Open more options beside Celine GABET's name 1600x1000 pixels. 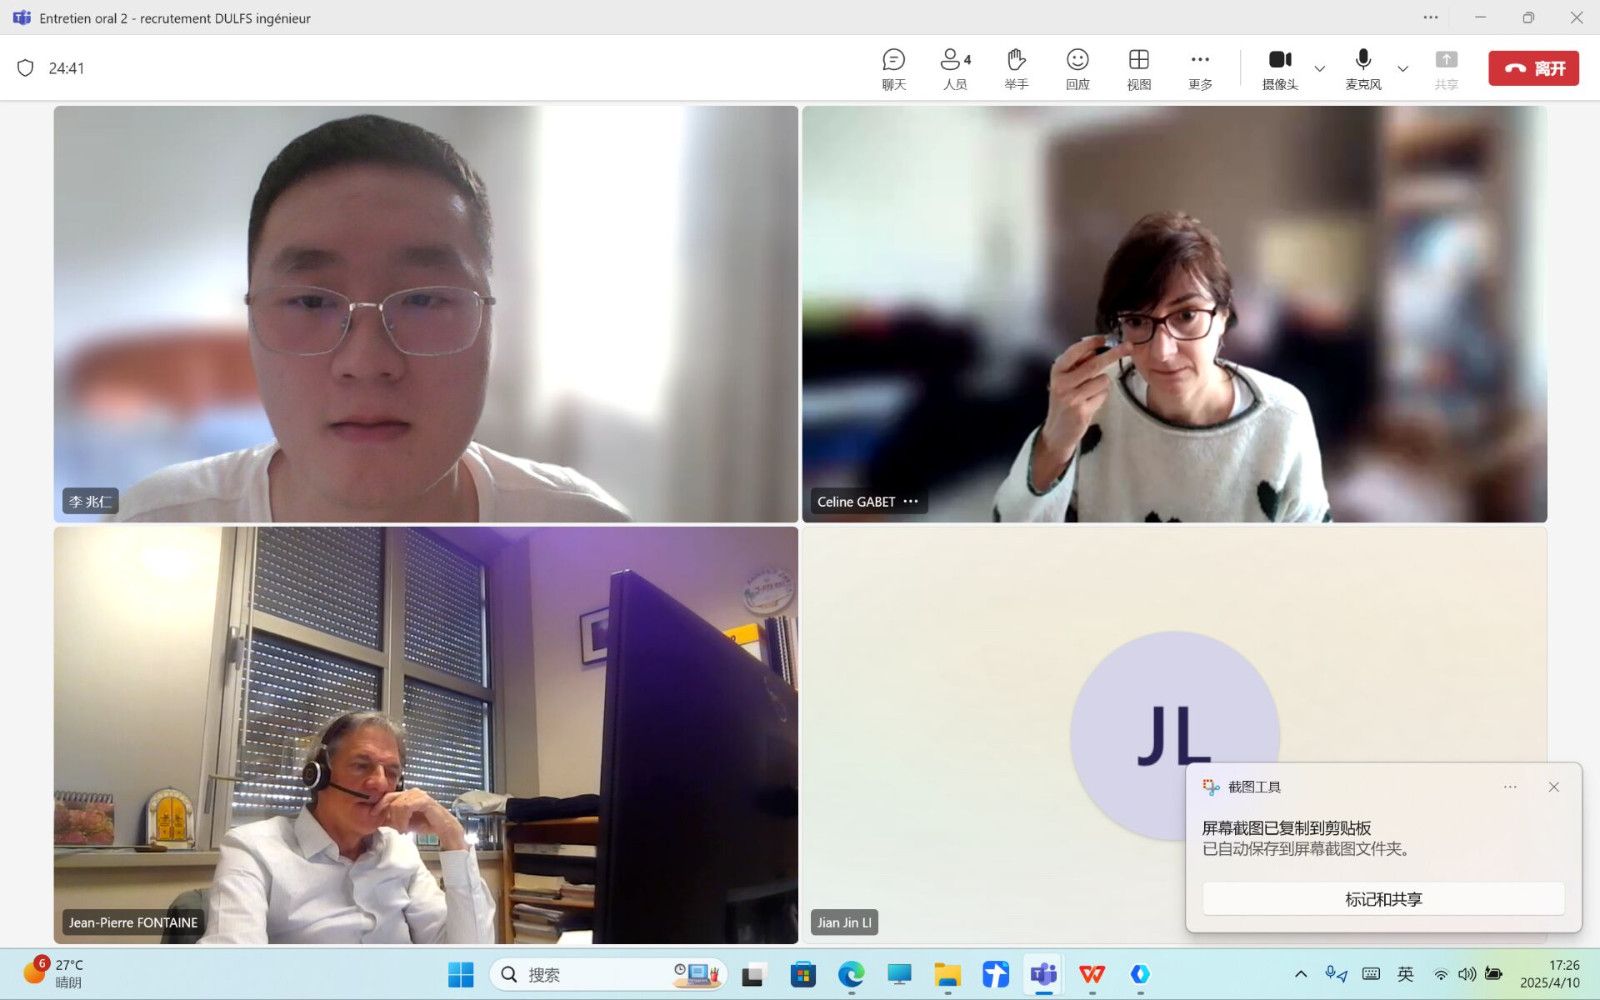coord(910,502)
